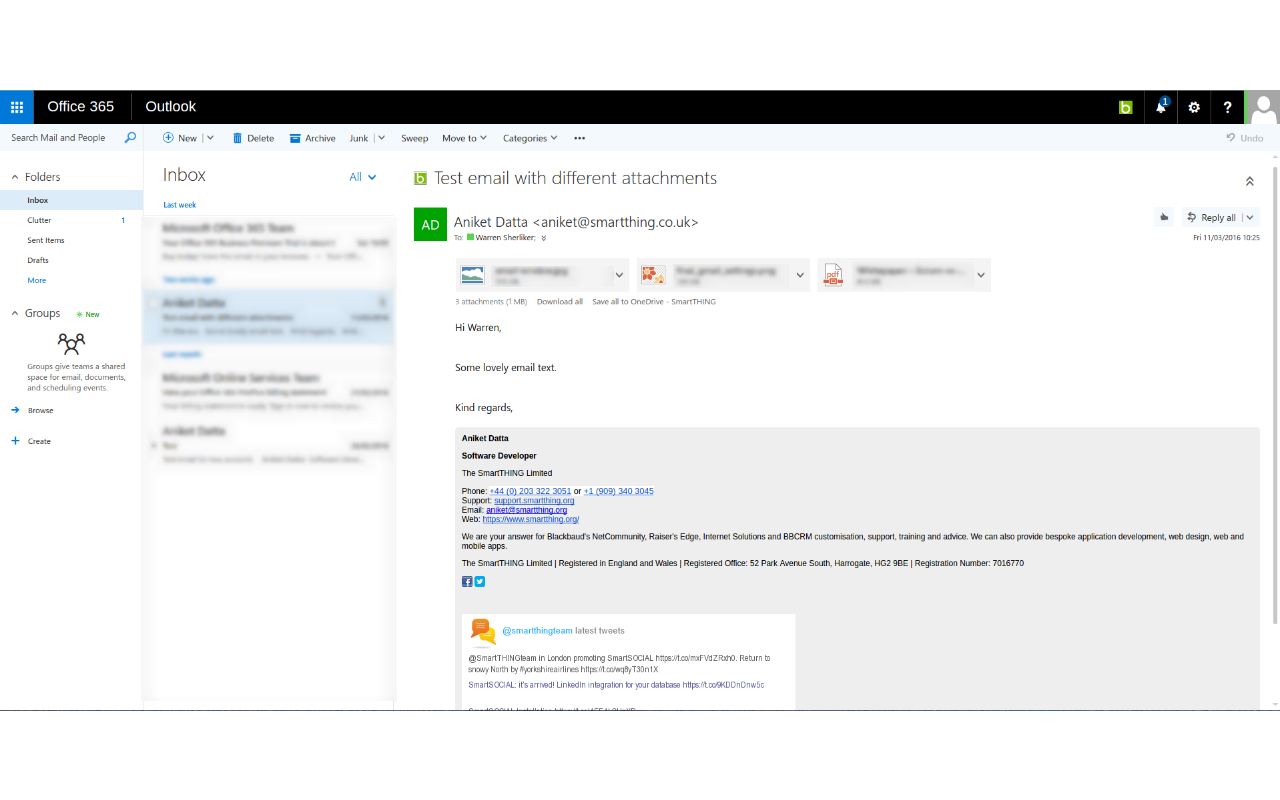Select the Inbox folder
The height and width of the screenshot is (800, 1280).
[x=71, y=200]
